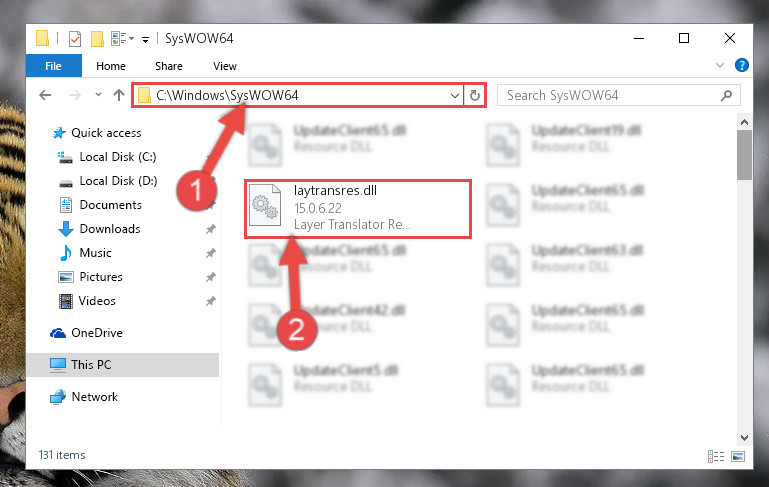The image size is (769, 487).
Task: Click the vertical scrollbar thumb
Action: [744, 155]
